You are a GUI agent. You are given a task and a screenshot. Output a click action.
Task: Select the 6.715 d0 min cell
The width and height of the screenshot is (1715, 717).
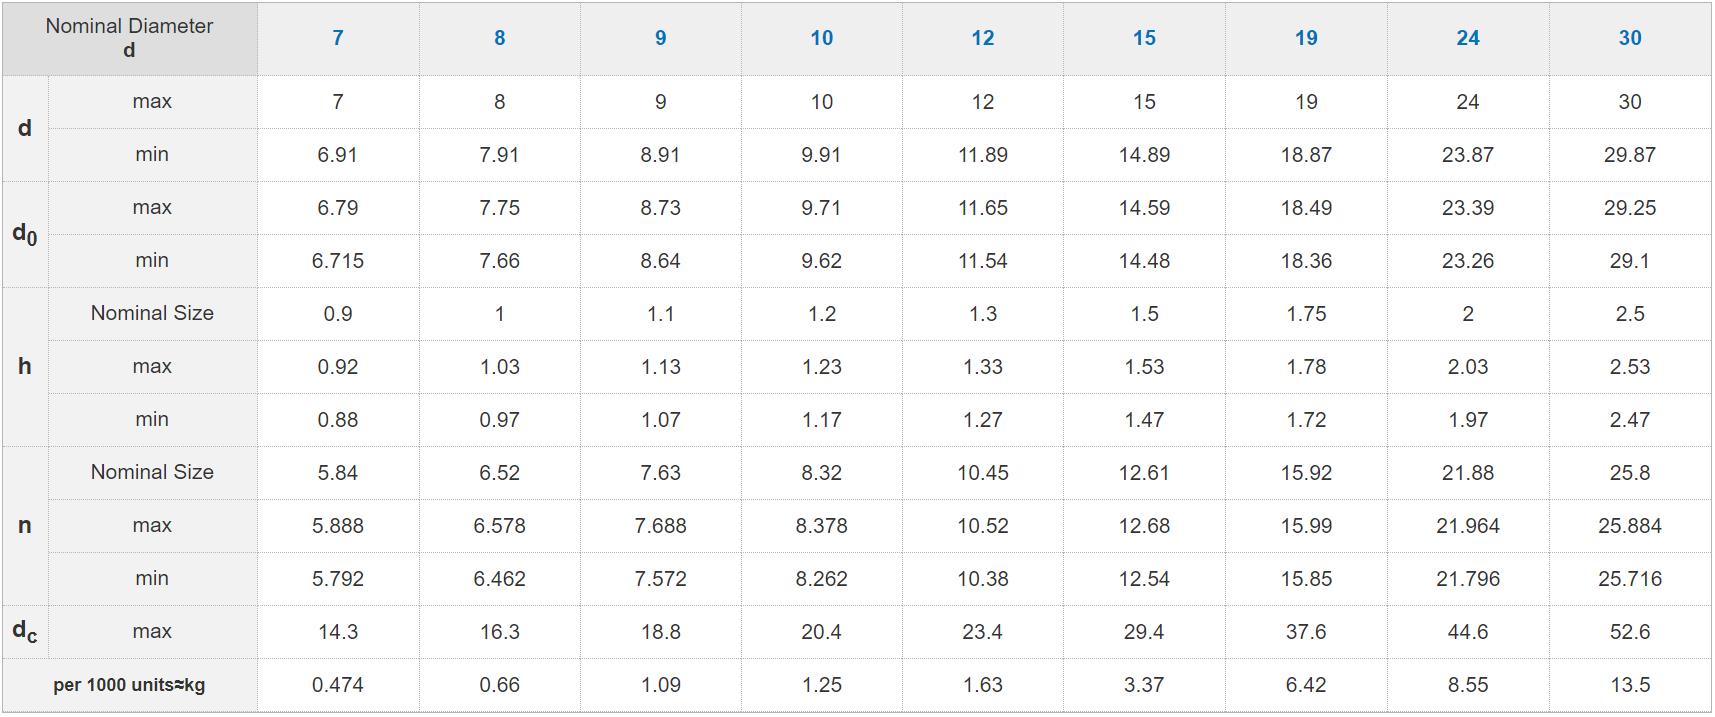pyautogui.click(x=338, y=261)
